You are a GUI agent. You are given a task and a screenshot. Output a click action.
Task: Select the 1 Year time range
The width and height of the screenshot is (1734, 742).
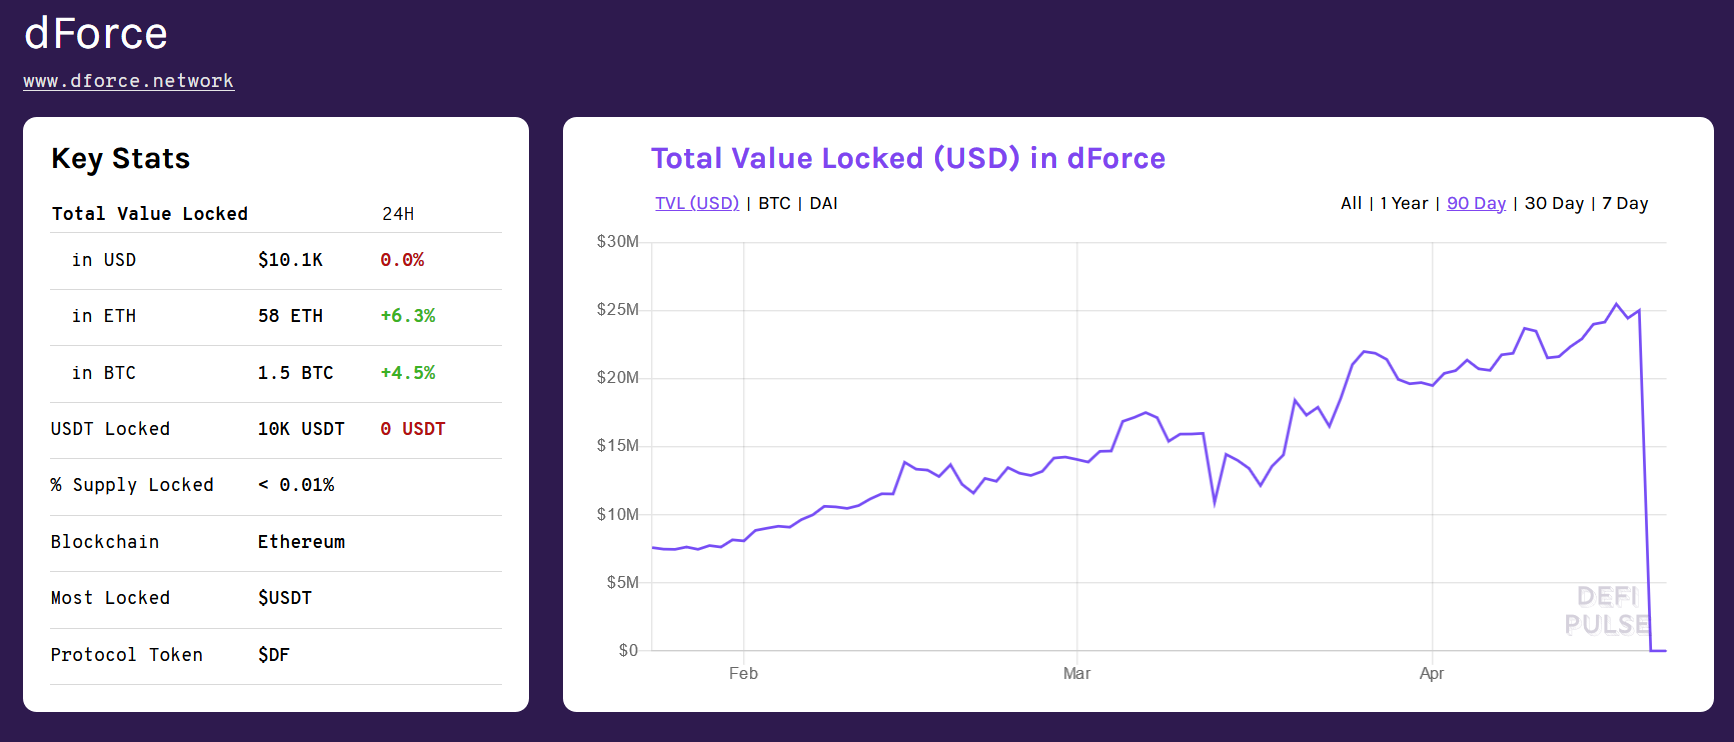point(1404,202)
